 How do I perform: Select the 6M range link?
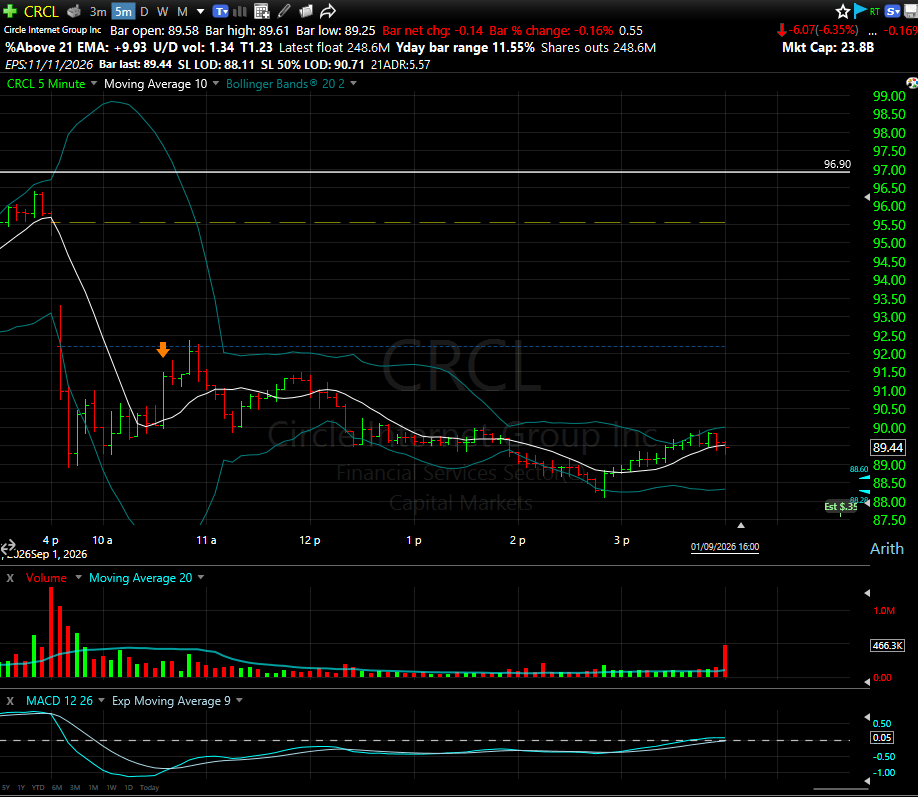point(57,788)
